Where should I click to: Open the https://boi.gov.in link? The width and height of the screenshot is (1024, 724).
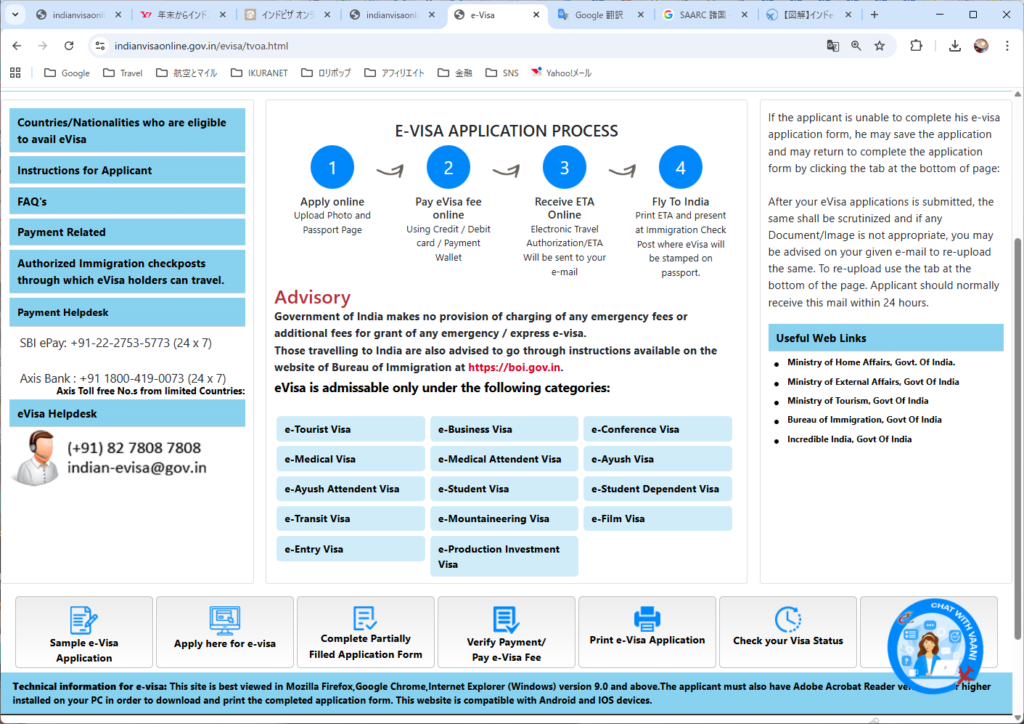click(x=507, y=367)
